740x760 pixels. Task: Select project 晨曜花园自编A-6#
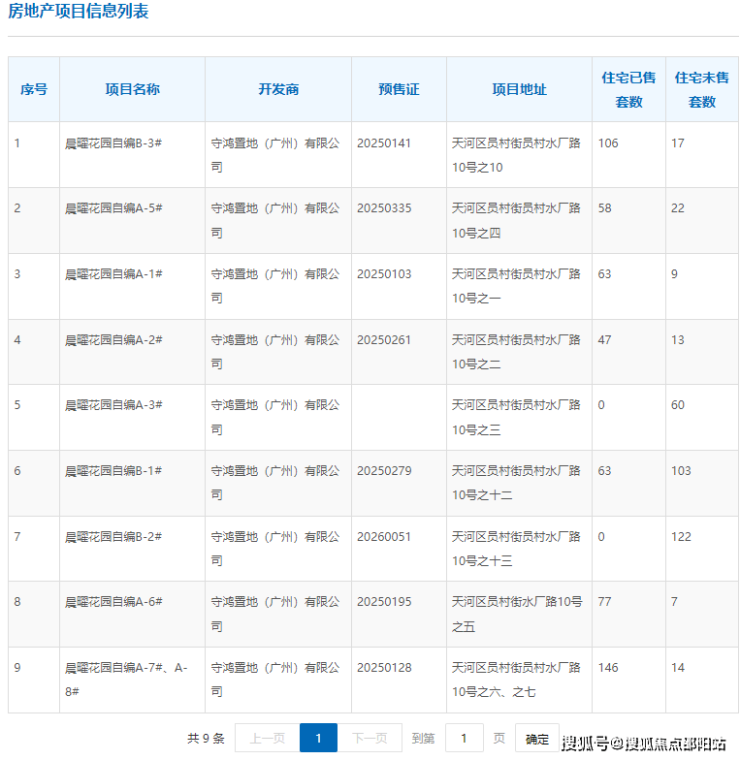[113, 602]
